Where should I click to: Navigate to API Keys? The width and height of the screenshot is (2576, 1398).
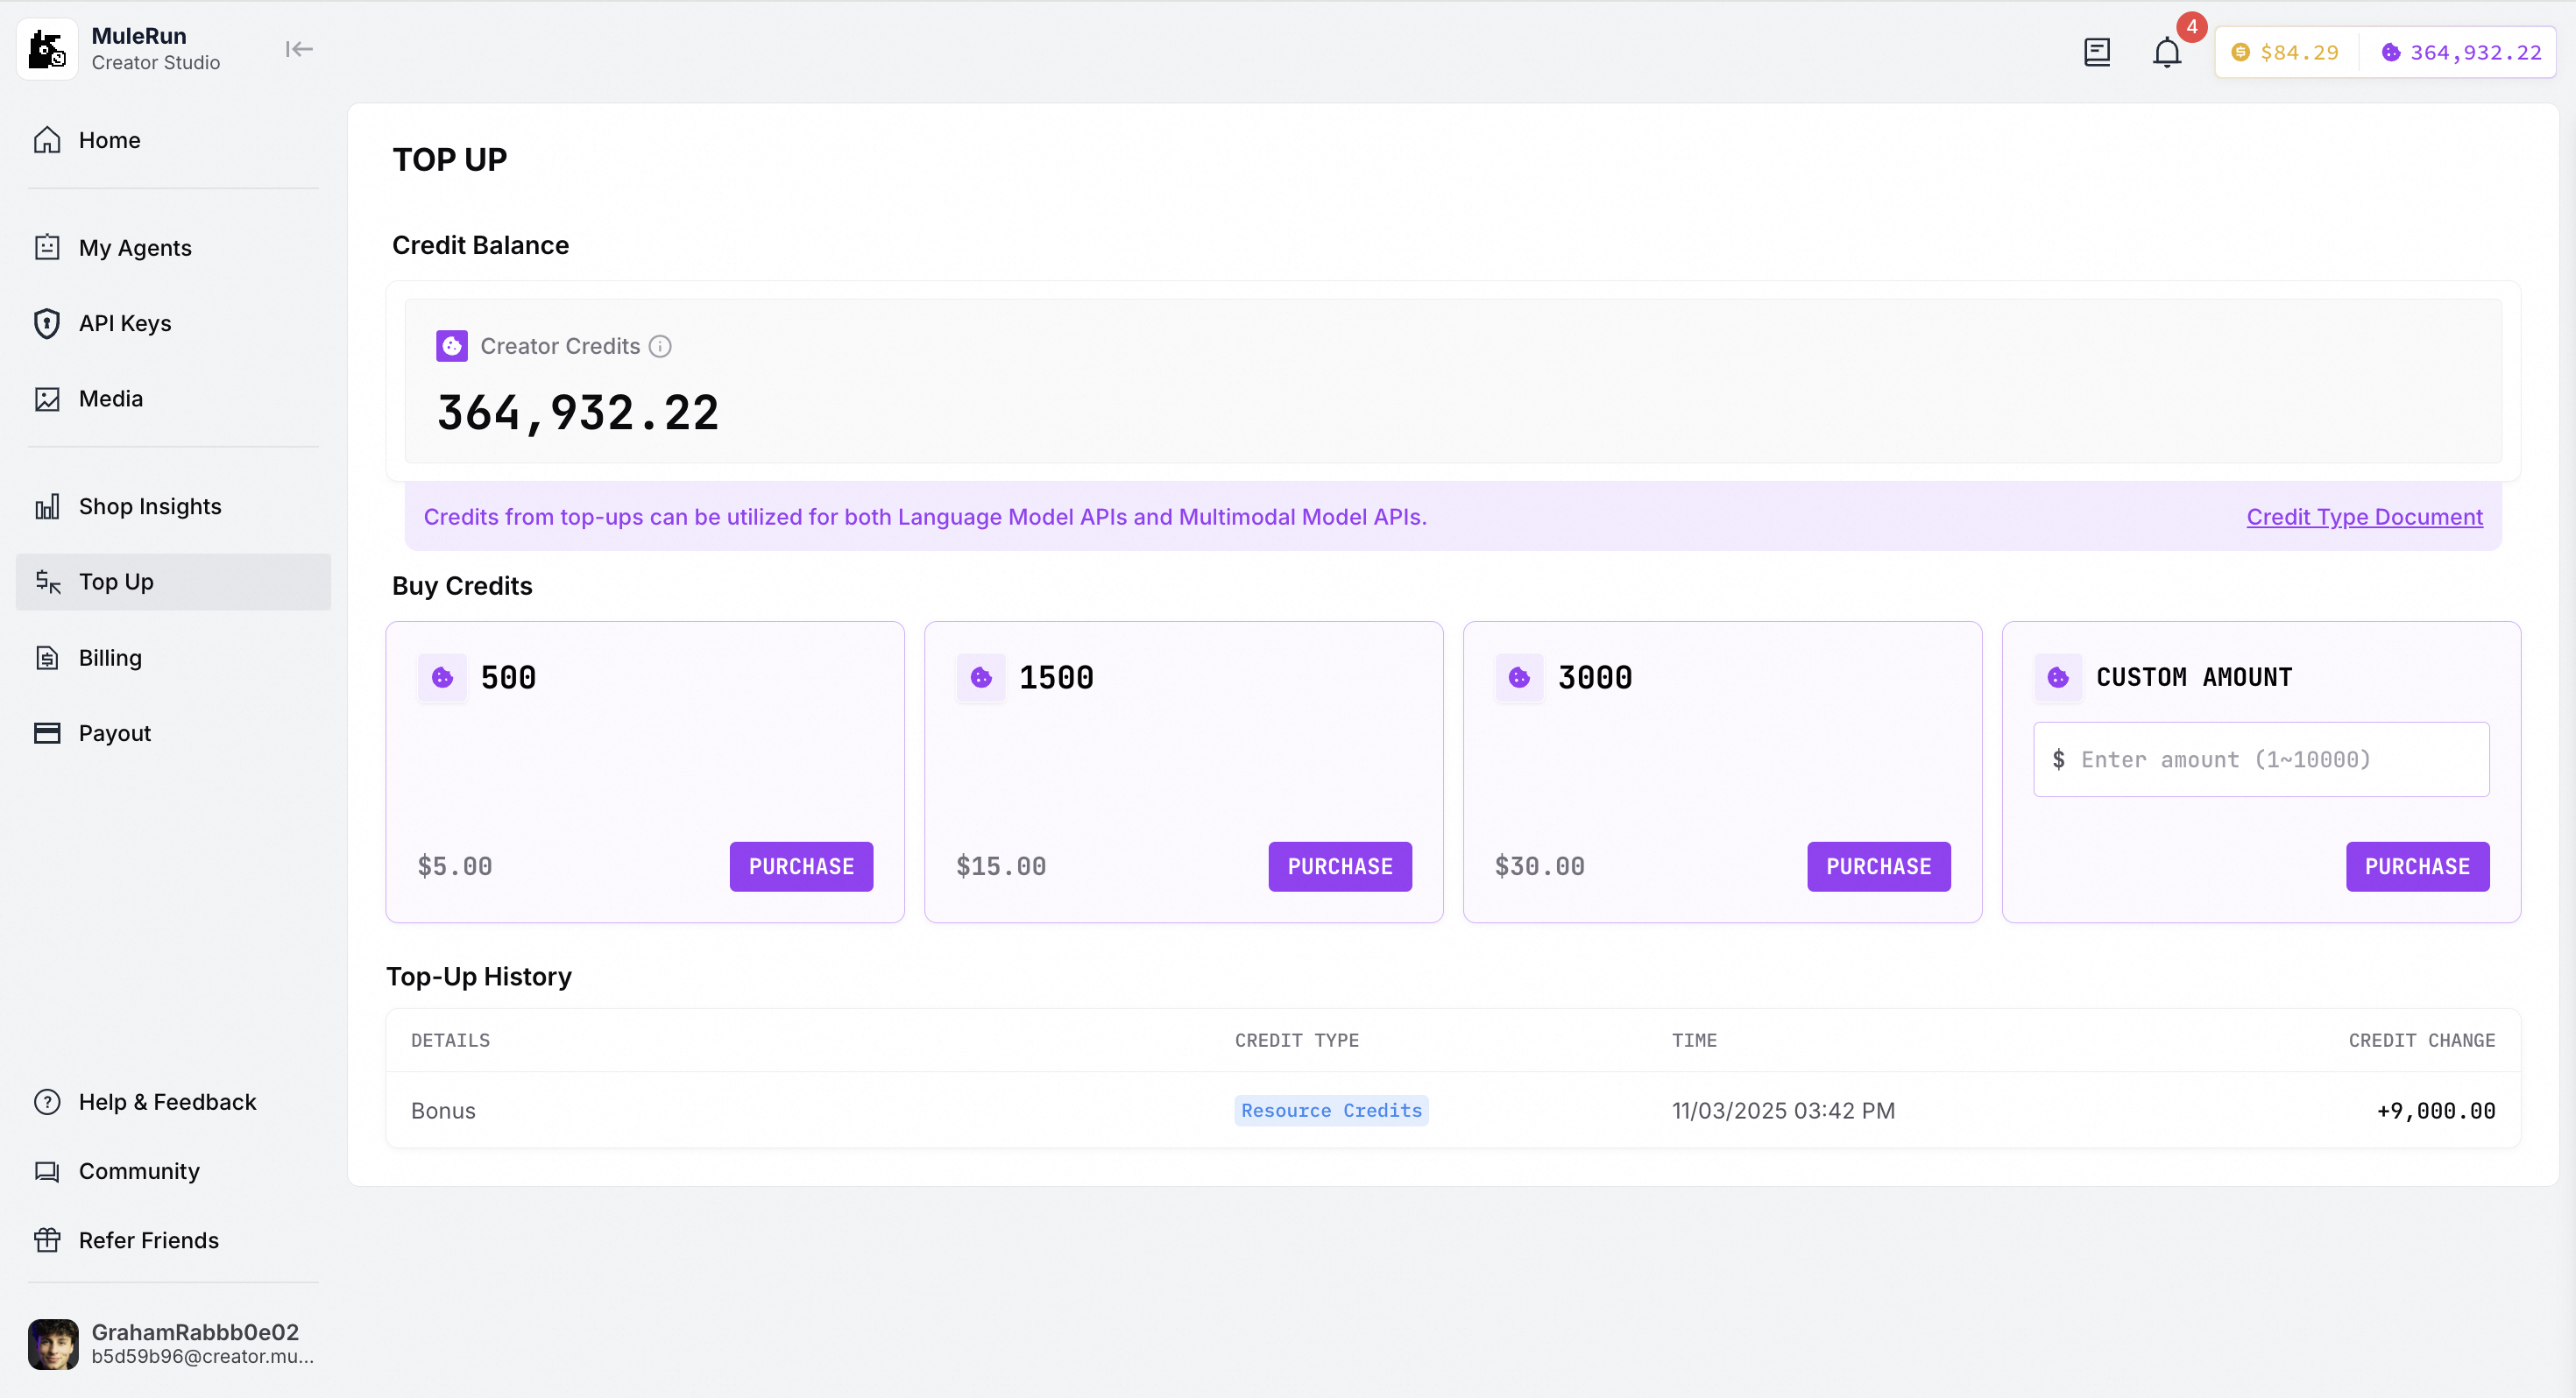click(x=125, y=323)
